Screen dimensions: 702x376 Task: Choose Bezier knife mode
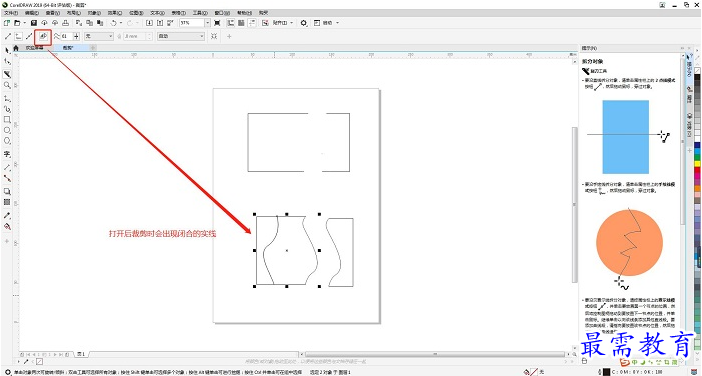point(29,36)
